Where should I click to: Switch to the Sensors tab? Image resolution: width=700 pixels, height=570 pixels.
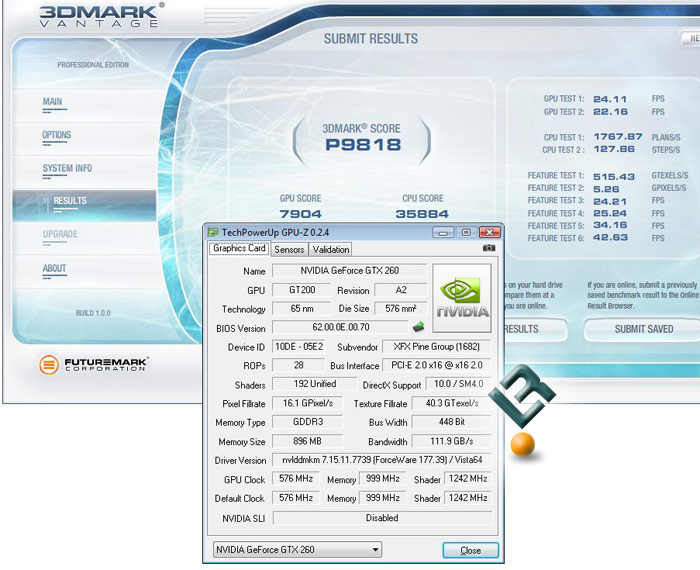[289, 250]
